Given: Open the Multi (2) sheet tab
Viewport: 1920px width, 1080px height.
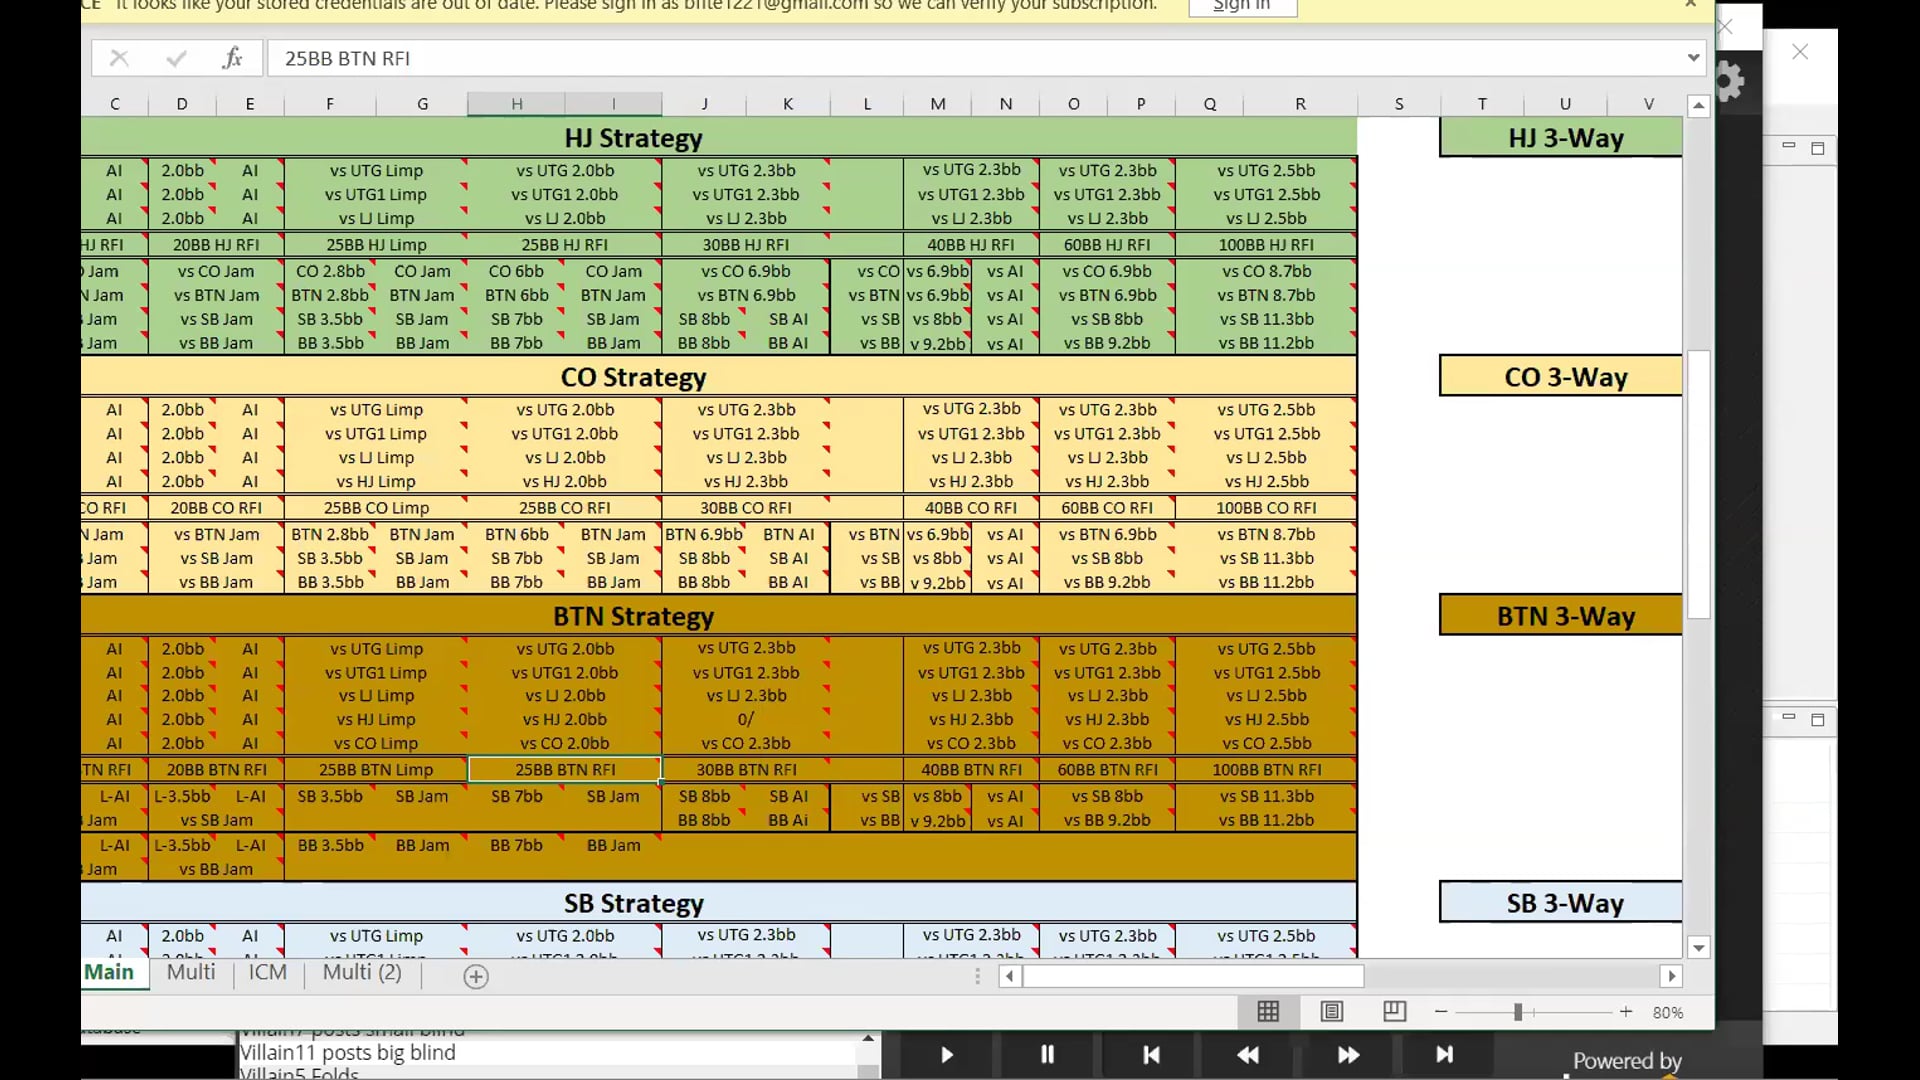Looking at the screenshot, I should (x=362, y=972).
